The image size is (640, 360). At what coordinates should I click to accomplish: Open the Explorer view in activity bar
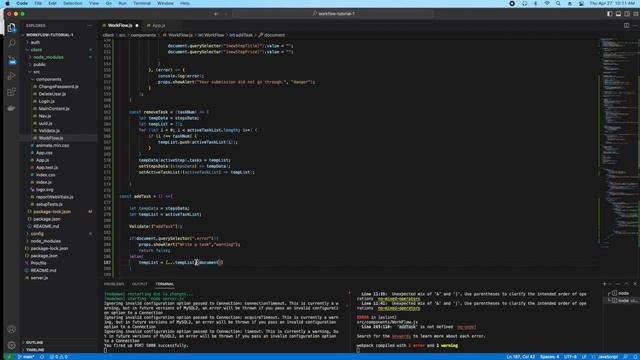[11, 28]
